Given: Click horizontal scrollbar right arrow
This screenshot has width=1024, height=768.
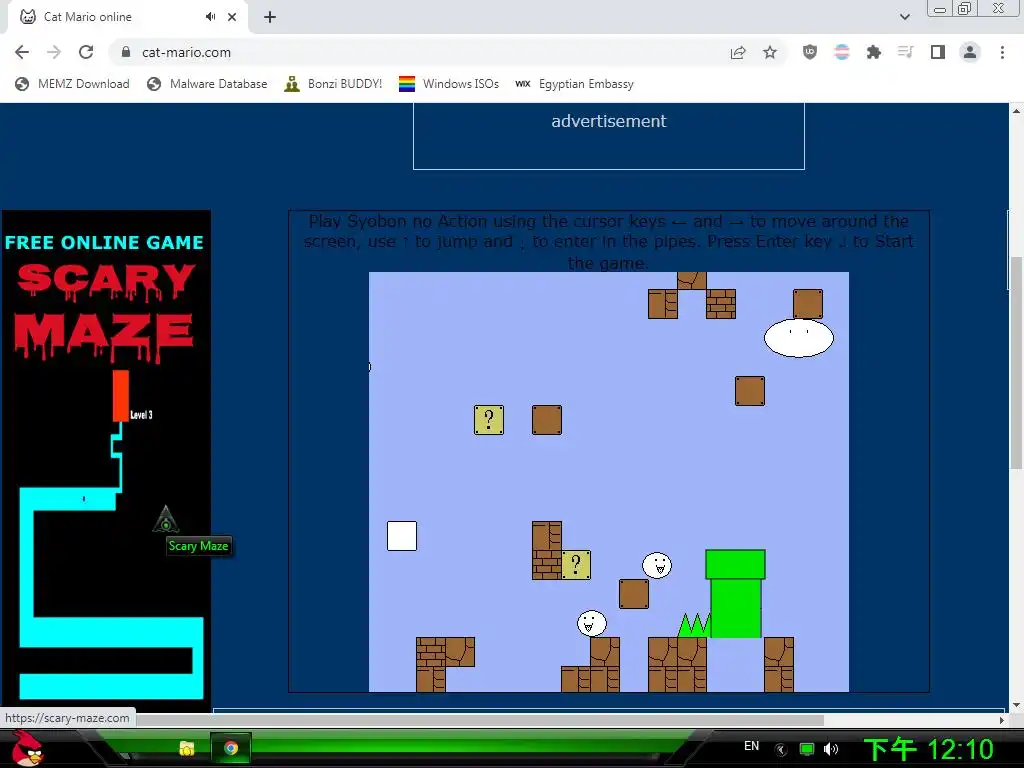Looking at the screenshot, I should pos(1002,720).
